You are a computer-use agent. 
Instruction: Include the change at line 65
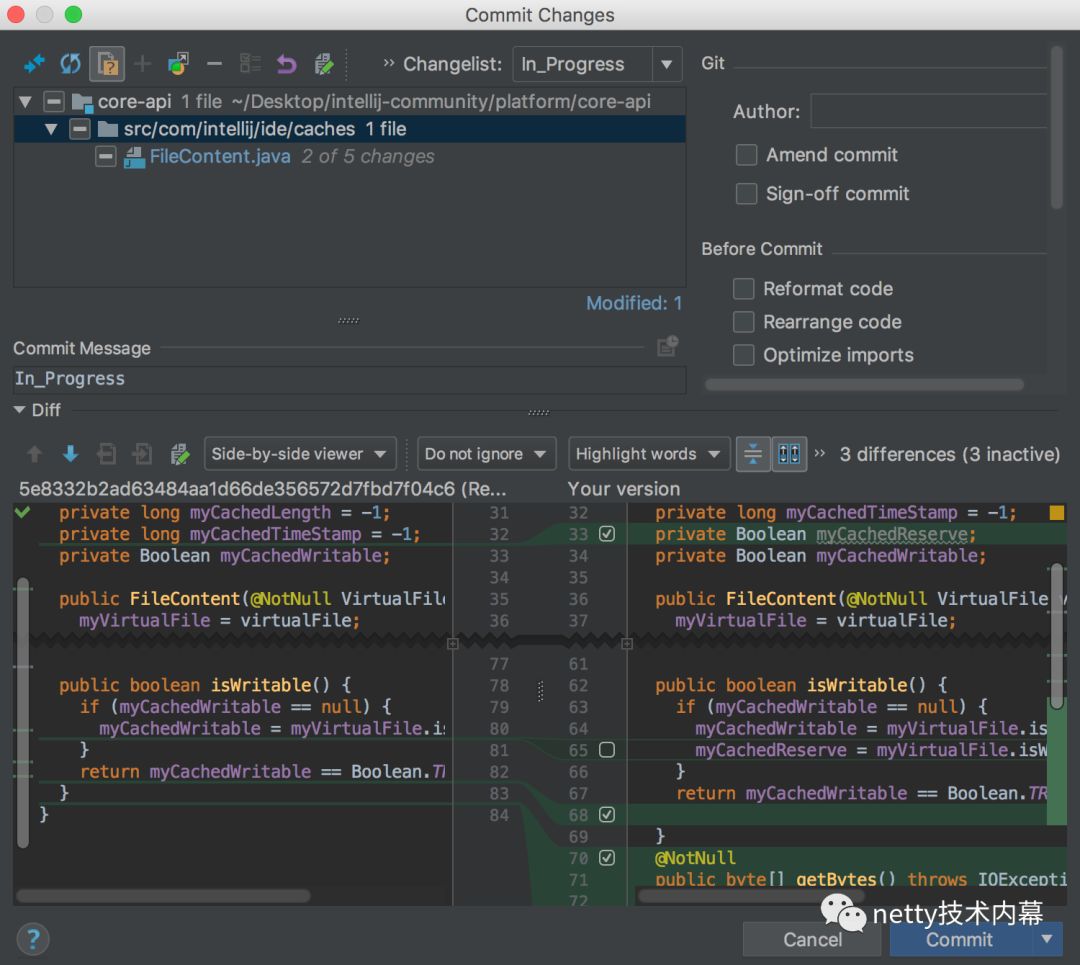607,749
